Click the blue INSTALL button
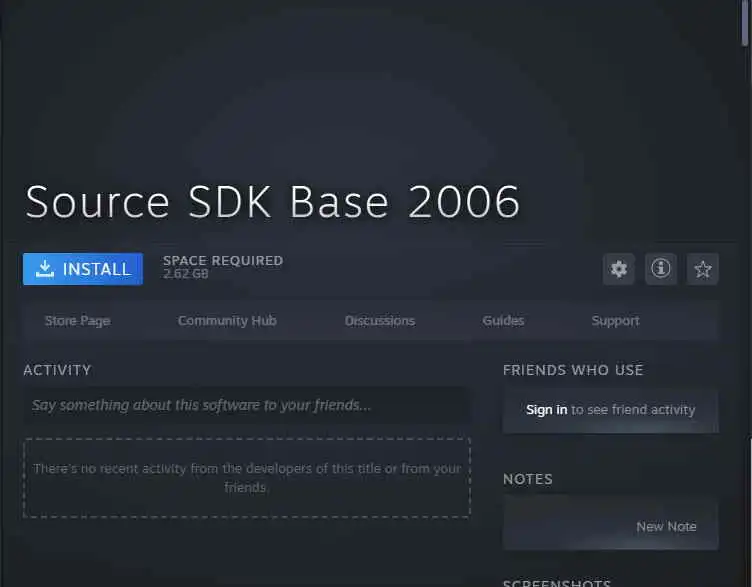The height and width of the screenshot is (587, 752). click(82, 269)
